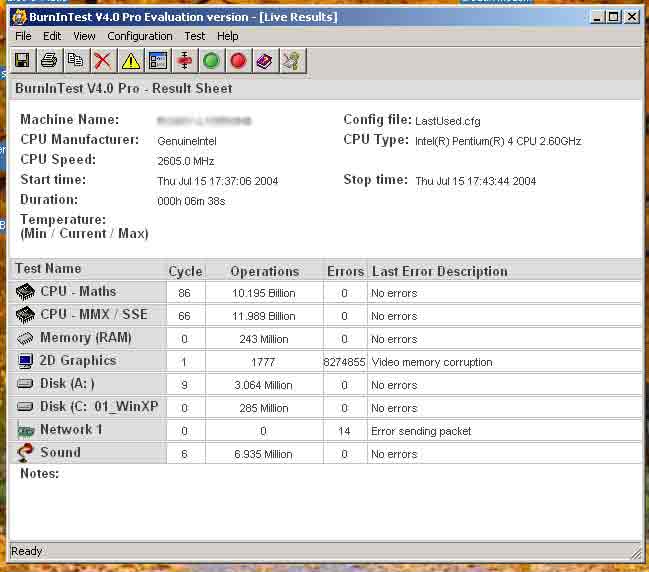This screenshot has height=572, width=649.
Task: Click the Disk (A:) drive icon
Action: point(25,384)
